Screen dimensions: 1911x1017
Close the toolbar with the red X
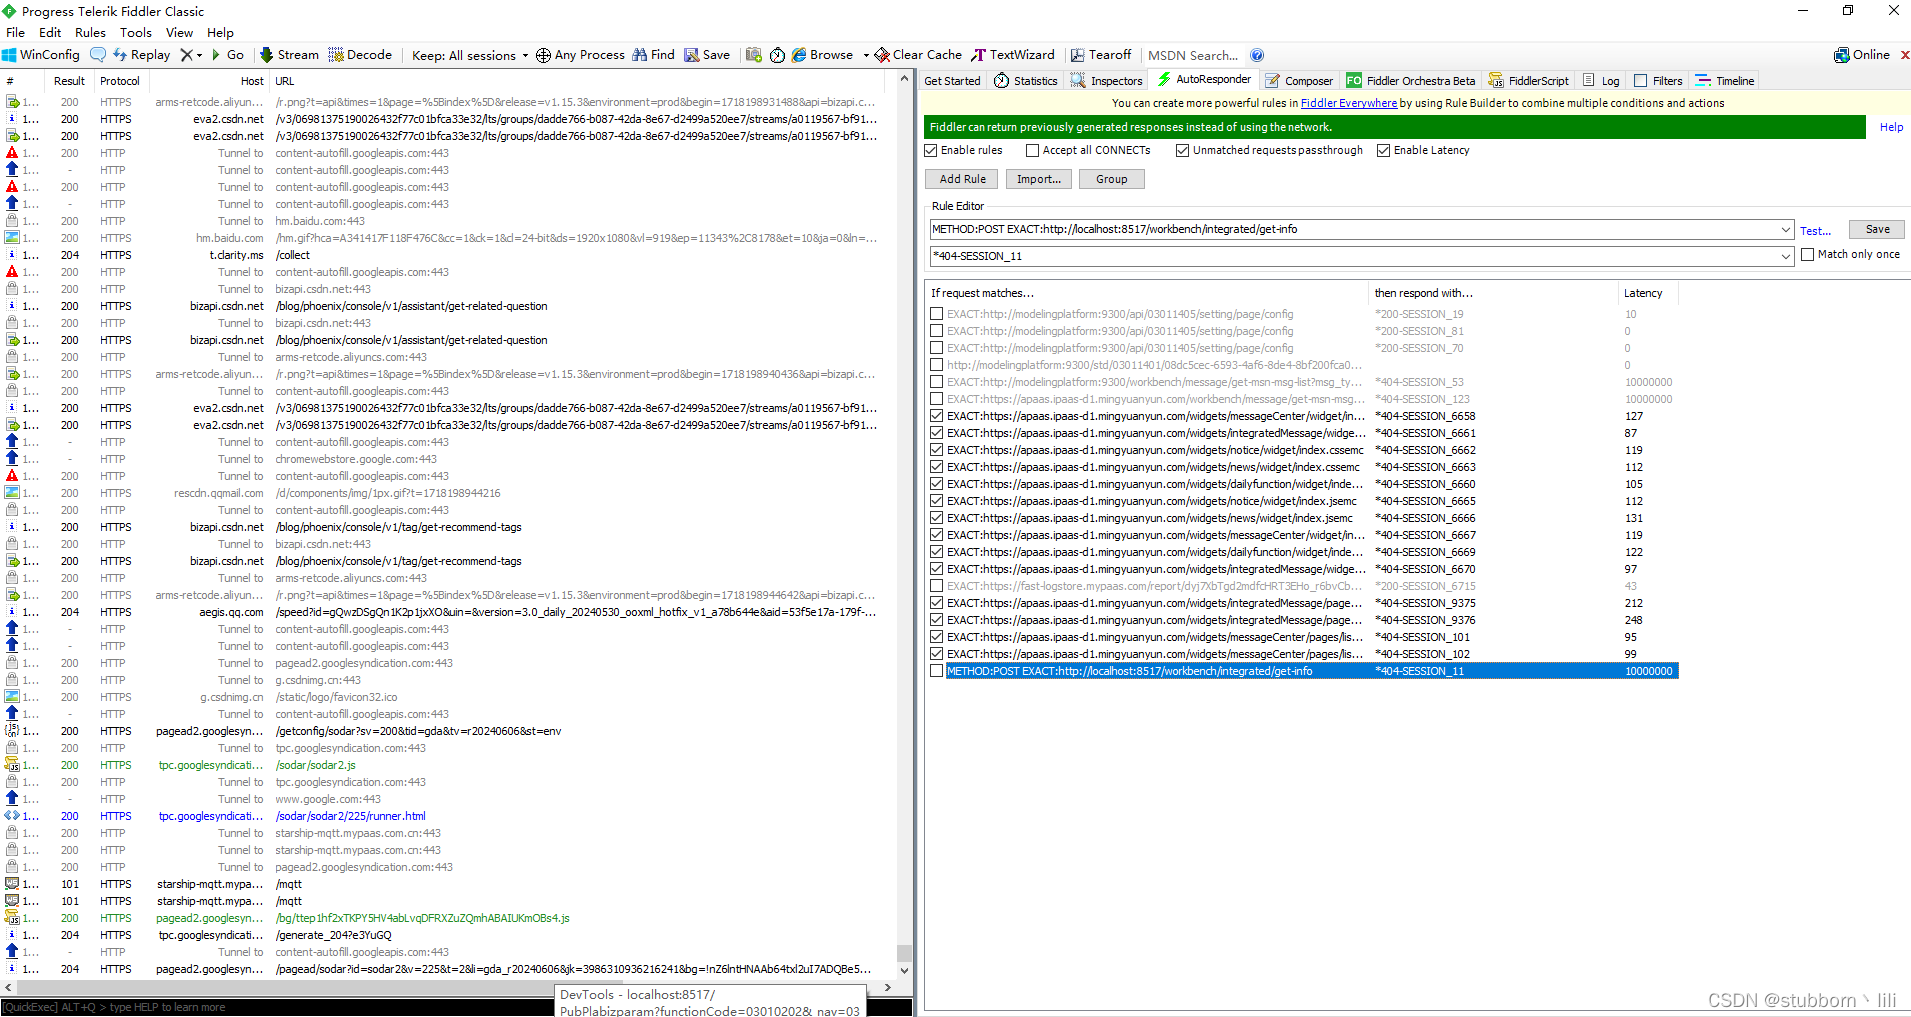tap(1905, 55)
